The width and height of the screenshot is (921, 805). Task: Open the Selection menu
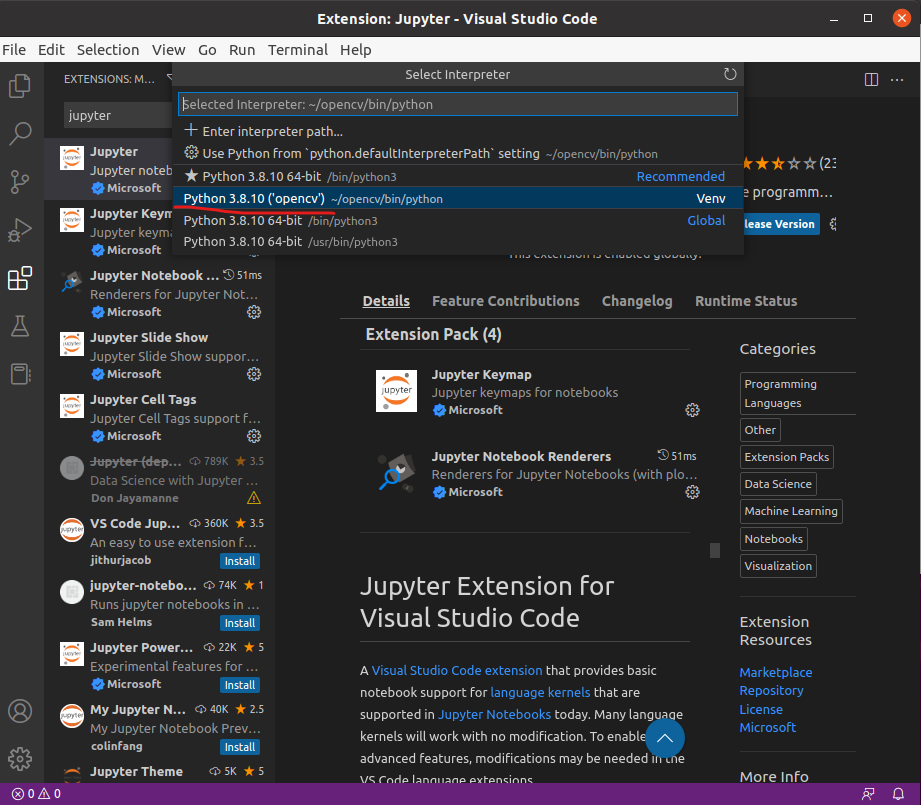tap(108, 50)
